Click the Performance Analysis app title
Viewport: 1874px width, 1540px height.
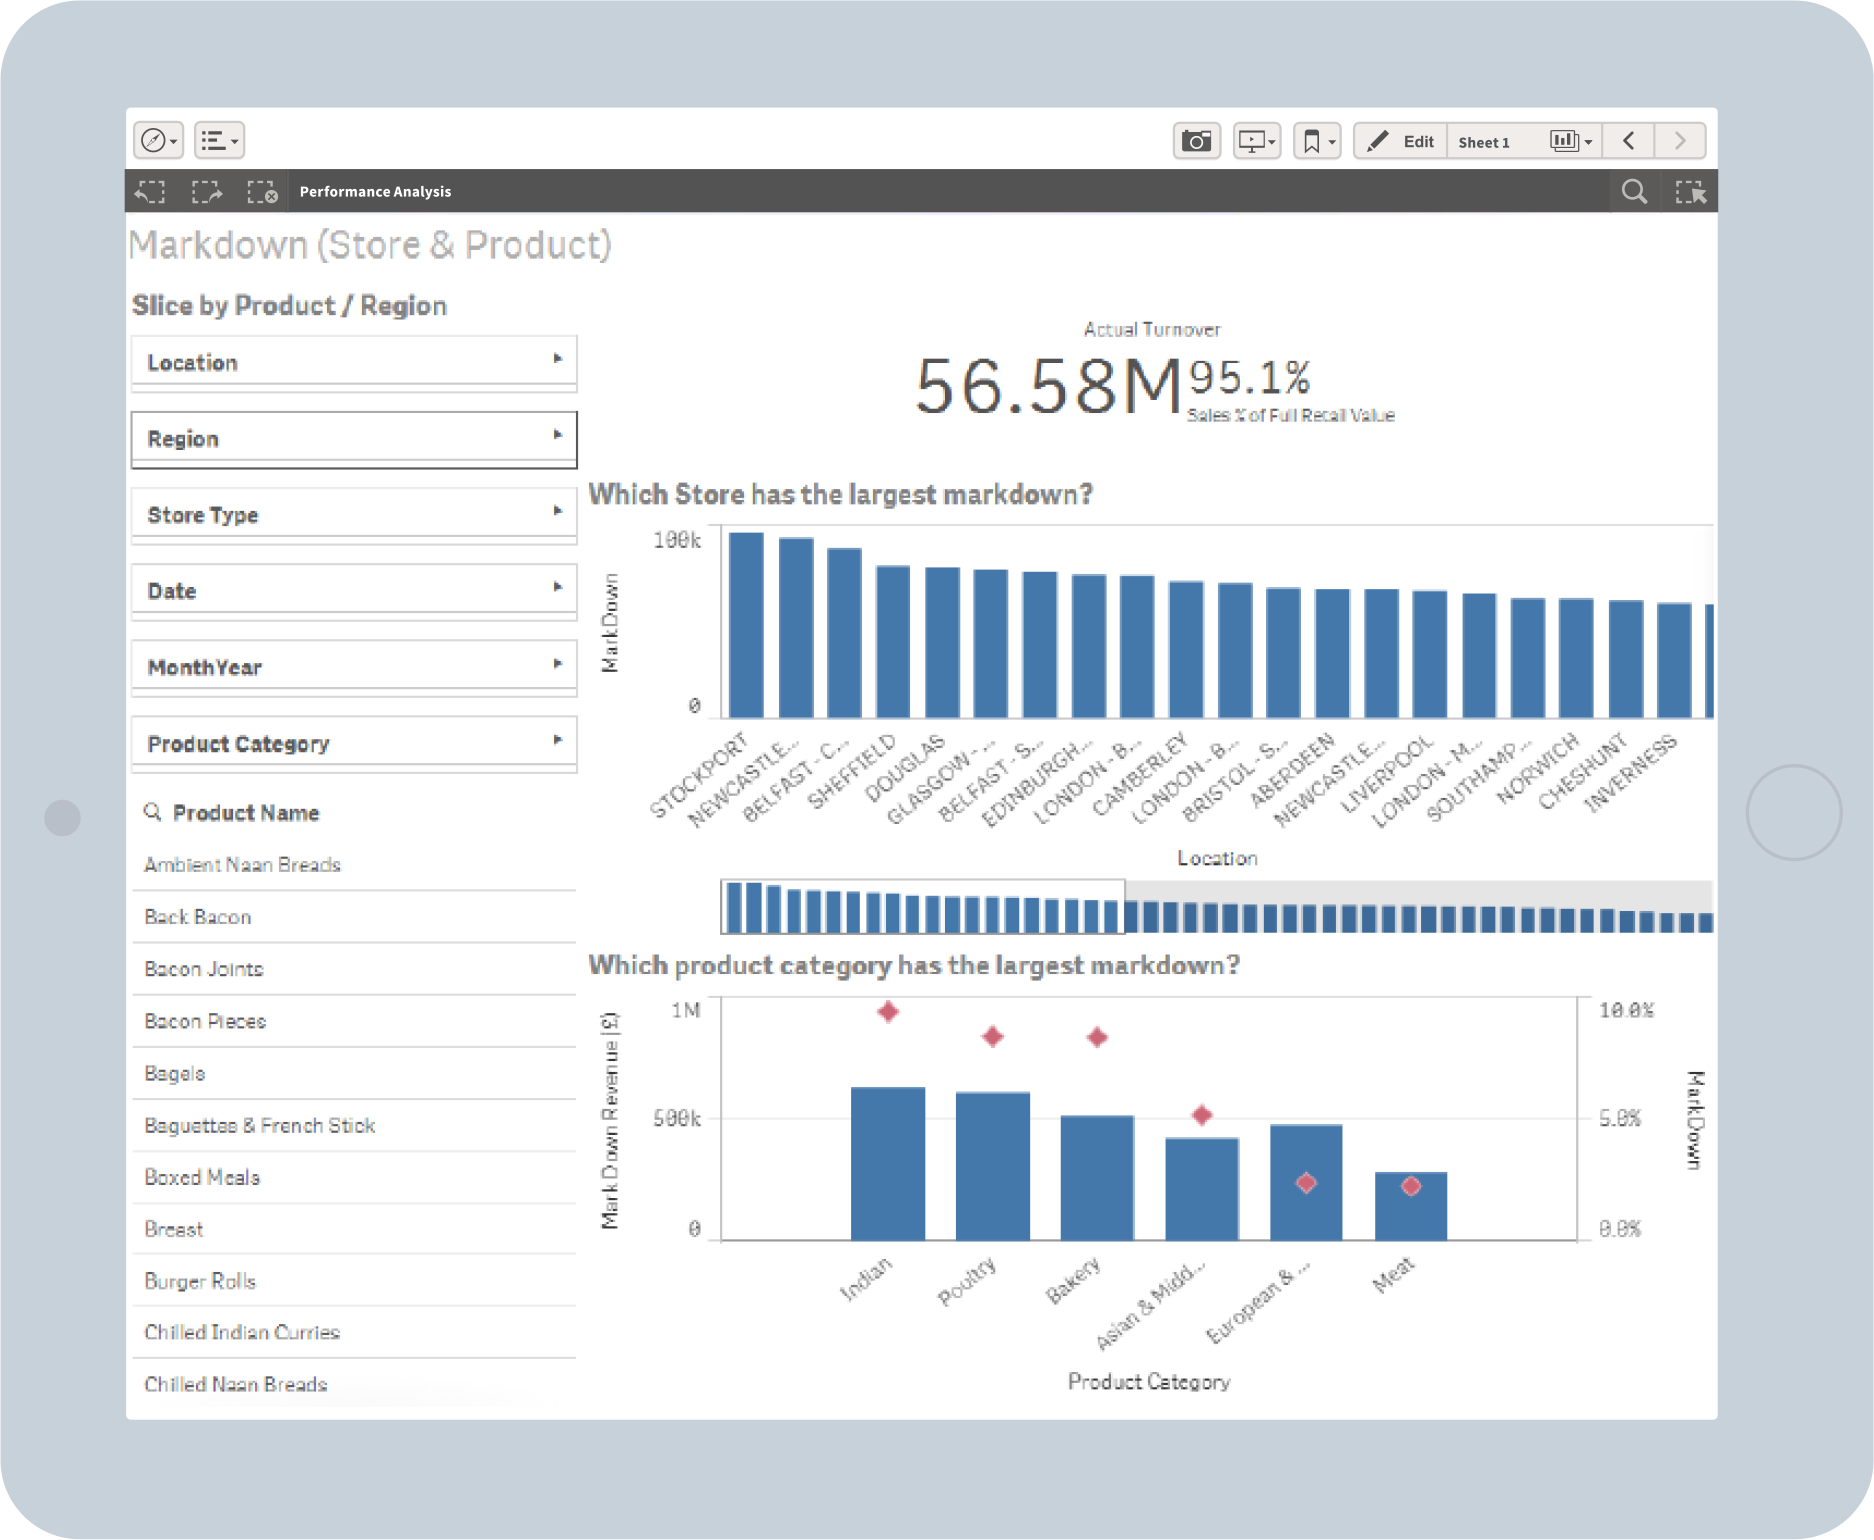click(x=375, y=192)
